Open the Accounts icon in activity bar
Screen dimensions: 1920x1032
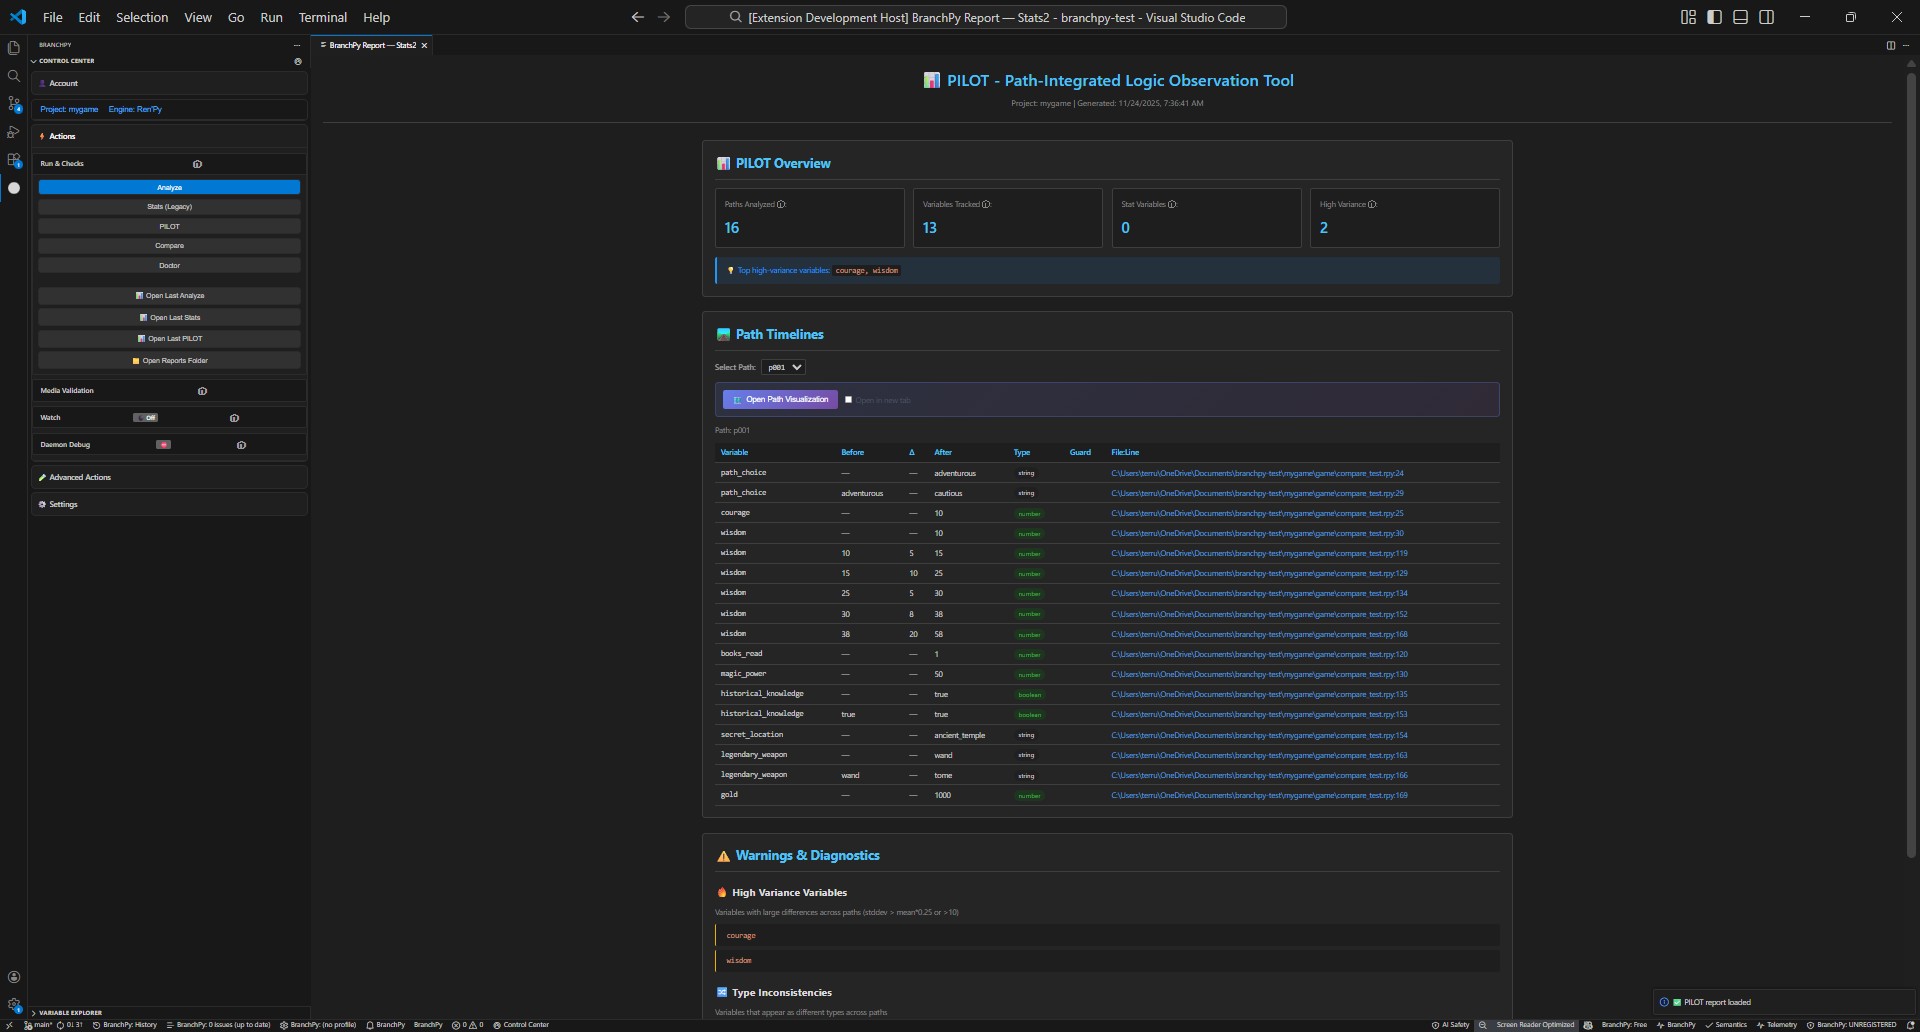[14, 977]
